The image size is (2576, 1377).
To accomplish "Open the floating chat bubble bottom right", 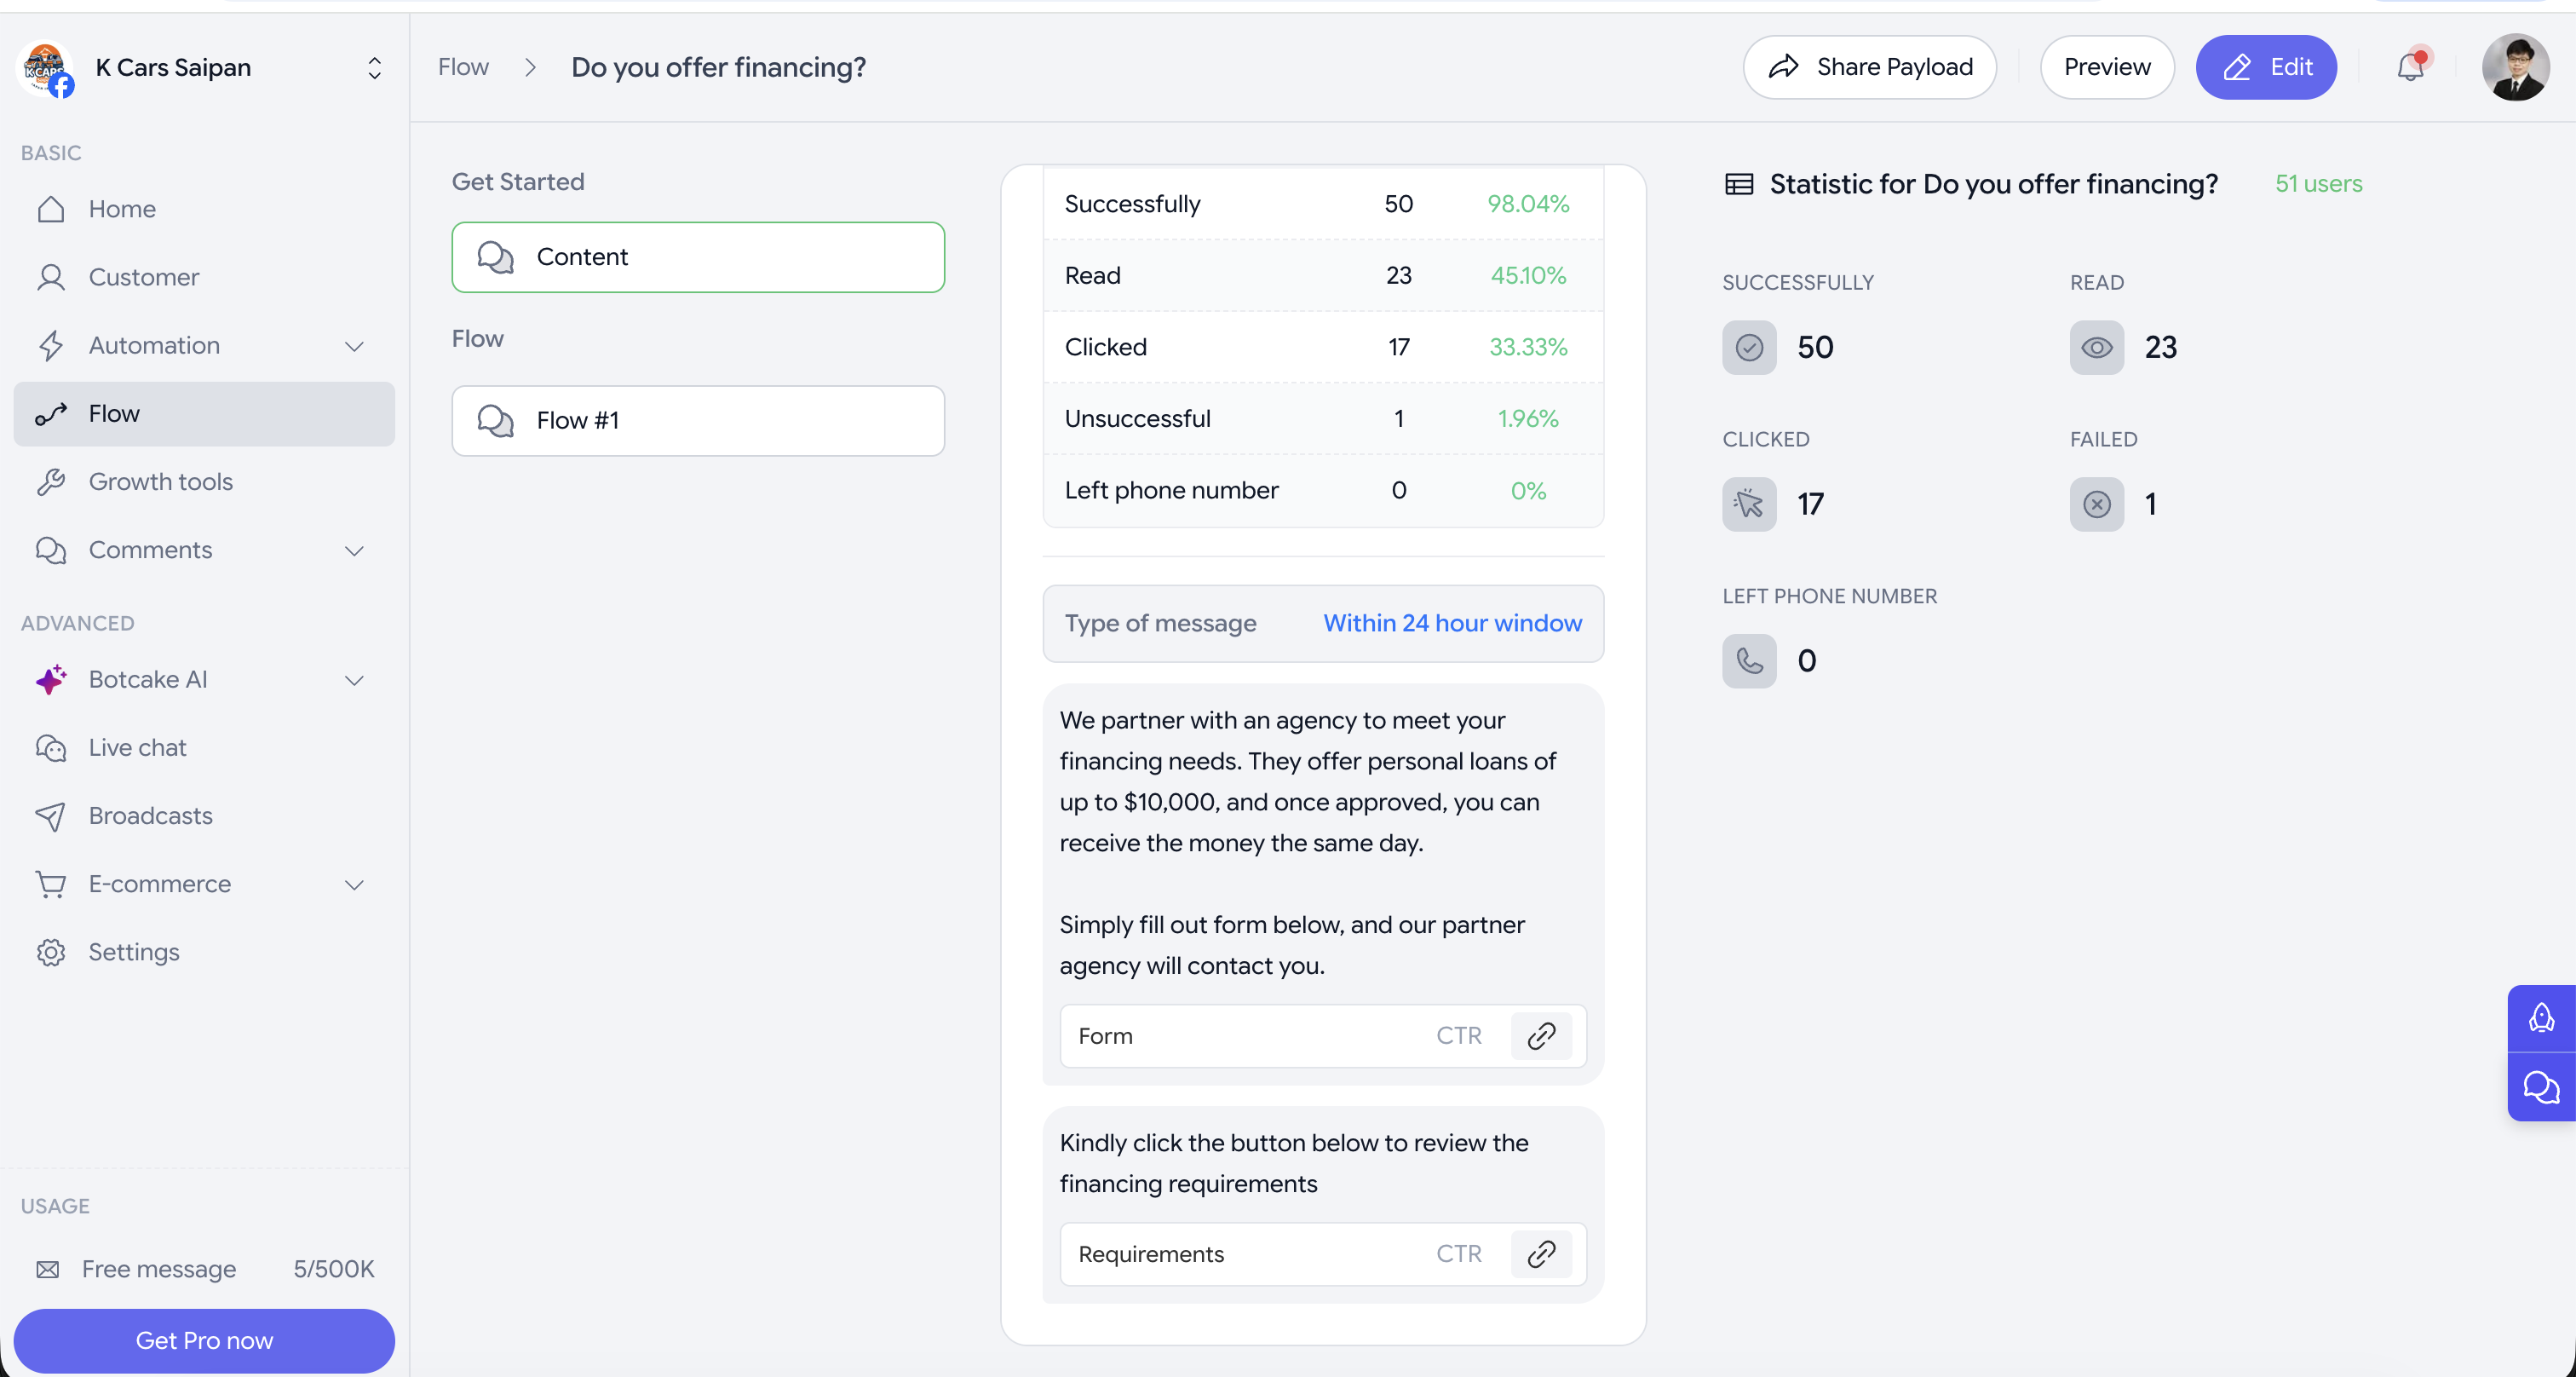I will pos(2541,1089).
